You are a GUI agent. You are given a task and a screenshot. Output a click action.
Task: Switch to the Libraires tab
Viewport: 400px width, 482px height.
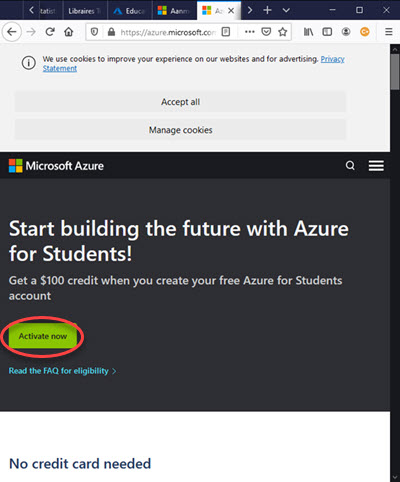click(x=85, y=11)
